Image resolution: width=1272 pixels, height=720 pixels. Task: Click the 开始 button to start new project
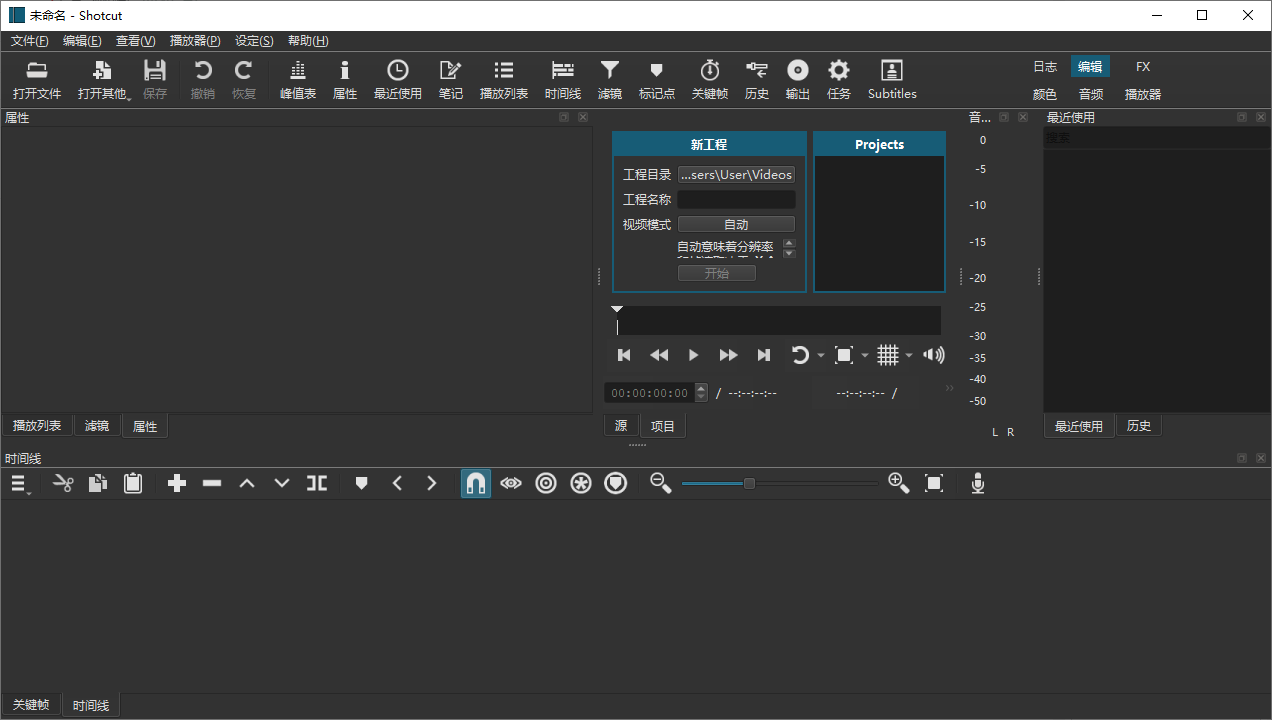point(717,272)
